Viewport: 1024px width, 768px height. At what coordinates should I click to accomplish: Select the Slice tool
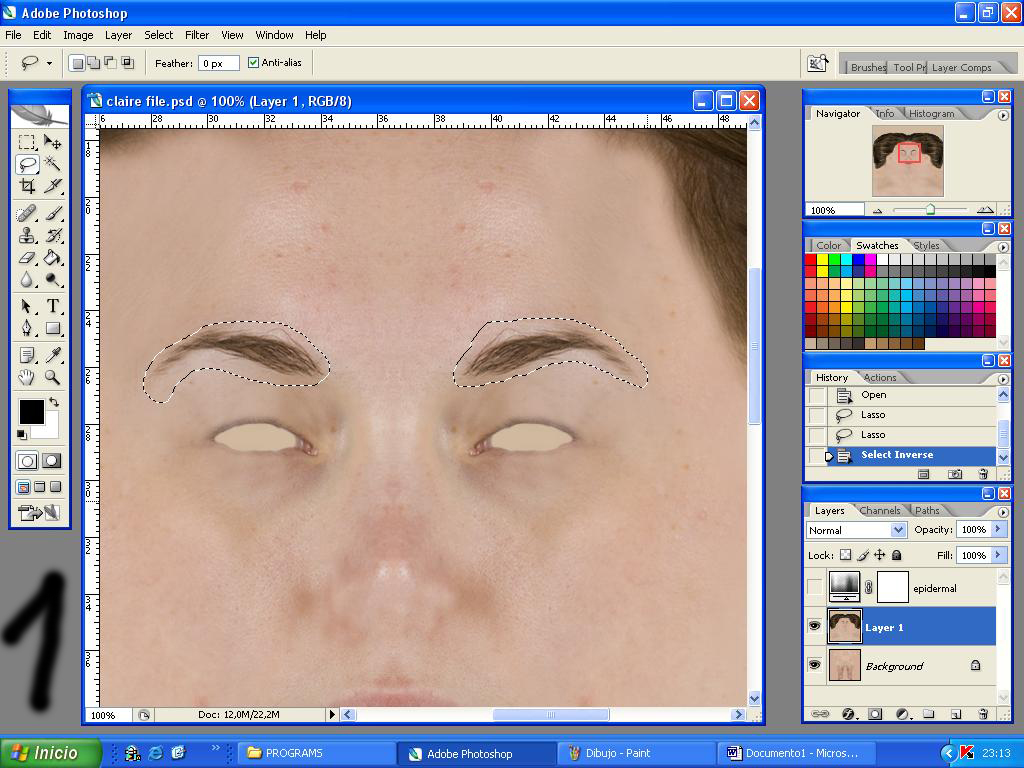coord(52,186)
